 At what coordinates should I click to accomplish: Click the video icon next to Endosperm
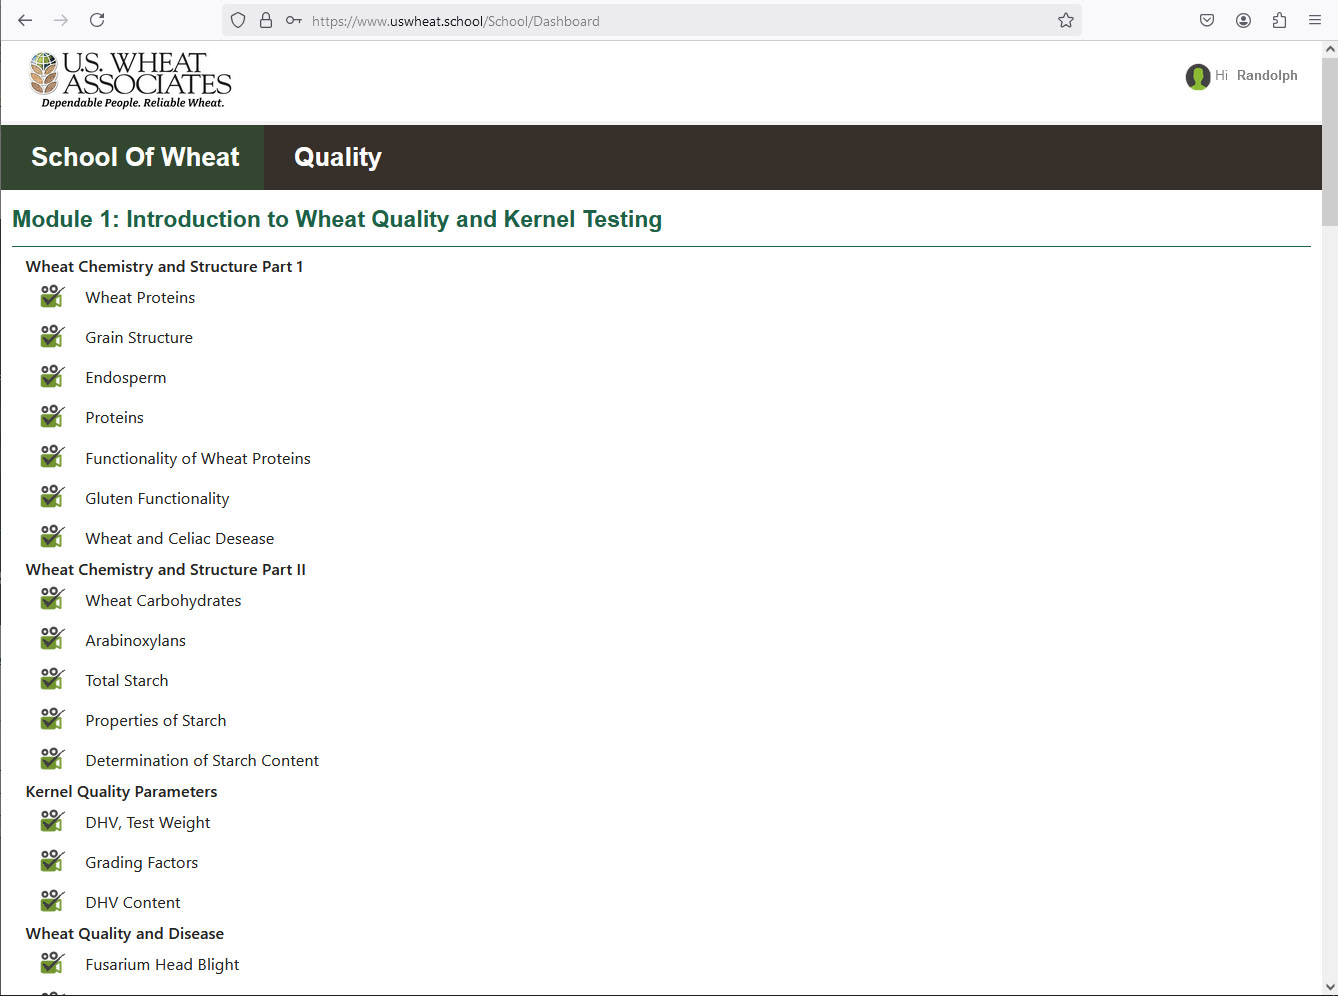[x=52, y=377]
